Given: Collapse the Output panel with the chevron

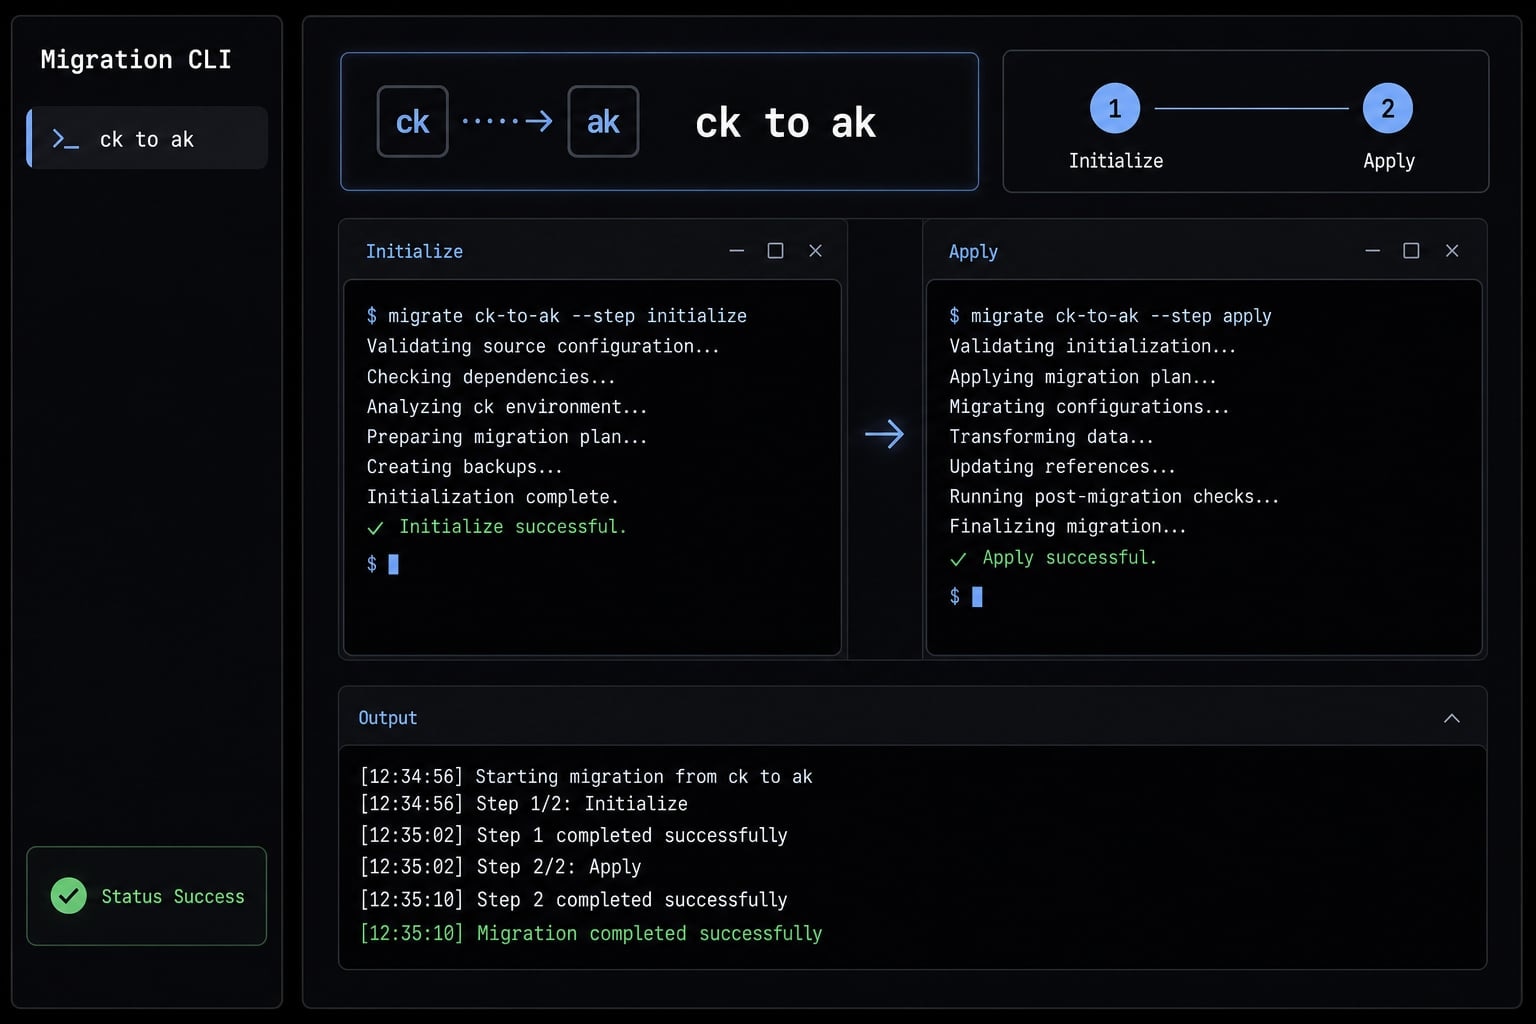Looking at the screenshot, I should tap(1452, 718).
